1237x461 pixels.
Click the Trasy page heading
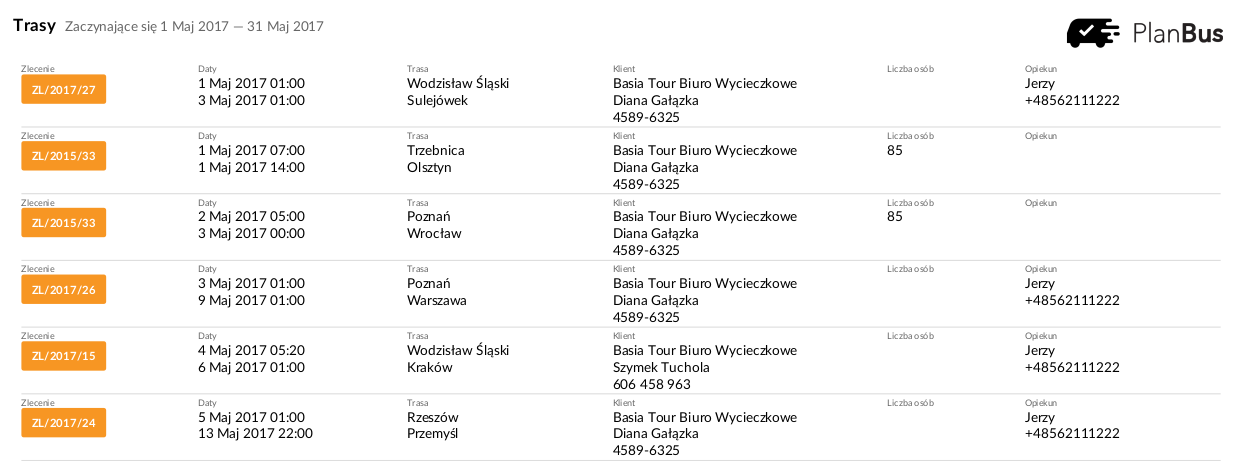coord(34,26)
